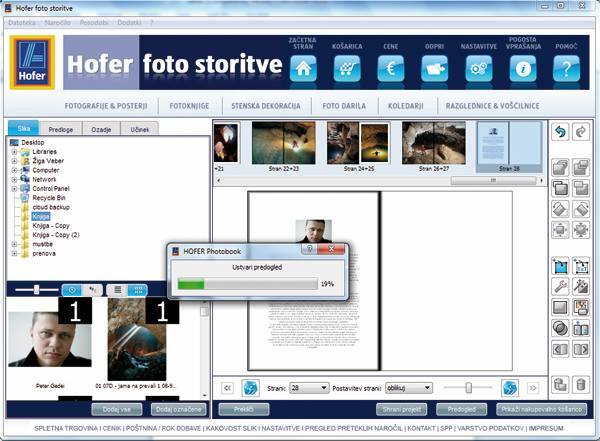
Task: Adjust the thumbnail size slider
Action: pyautogui.click(x=36, y=289)
